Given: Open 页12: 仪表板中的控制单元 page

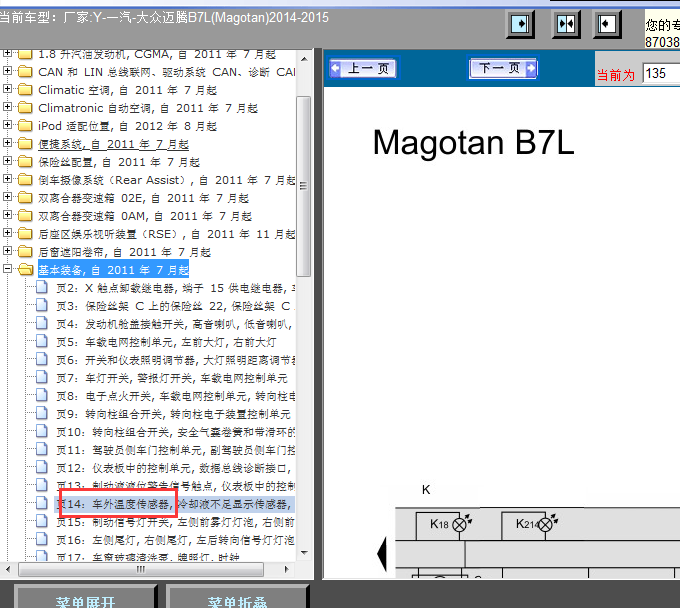Looking at the screenshot, I should (174, 468).
